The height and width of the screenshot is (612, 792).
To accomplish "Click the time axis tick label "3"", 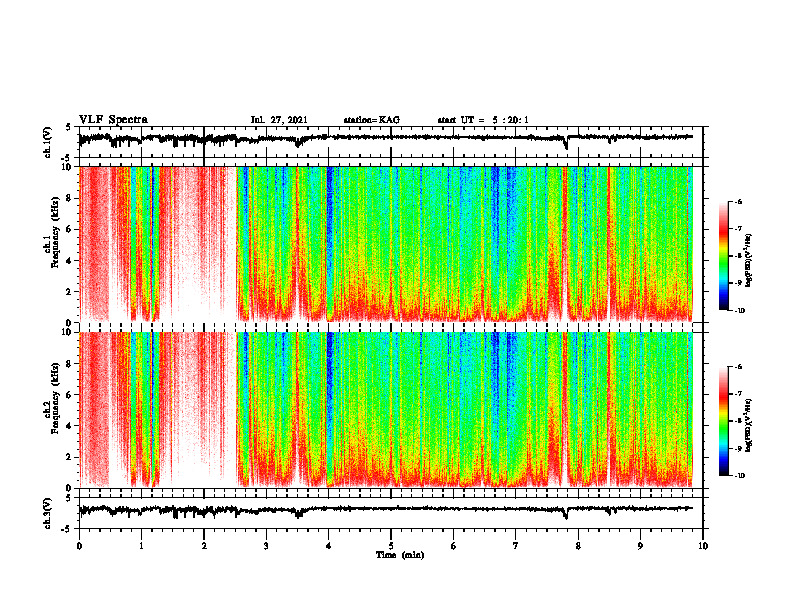I will [266, 546].
